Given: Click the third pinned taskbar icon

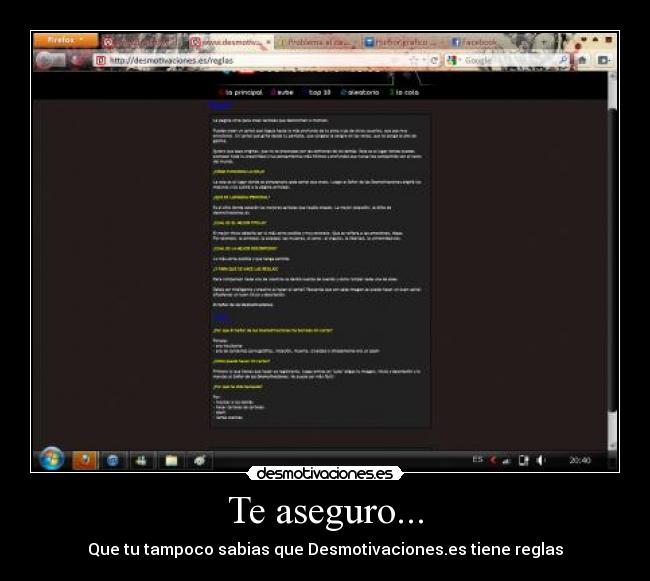Looking at the screenshot, I should 141,460.
